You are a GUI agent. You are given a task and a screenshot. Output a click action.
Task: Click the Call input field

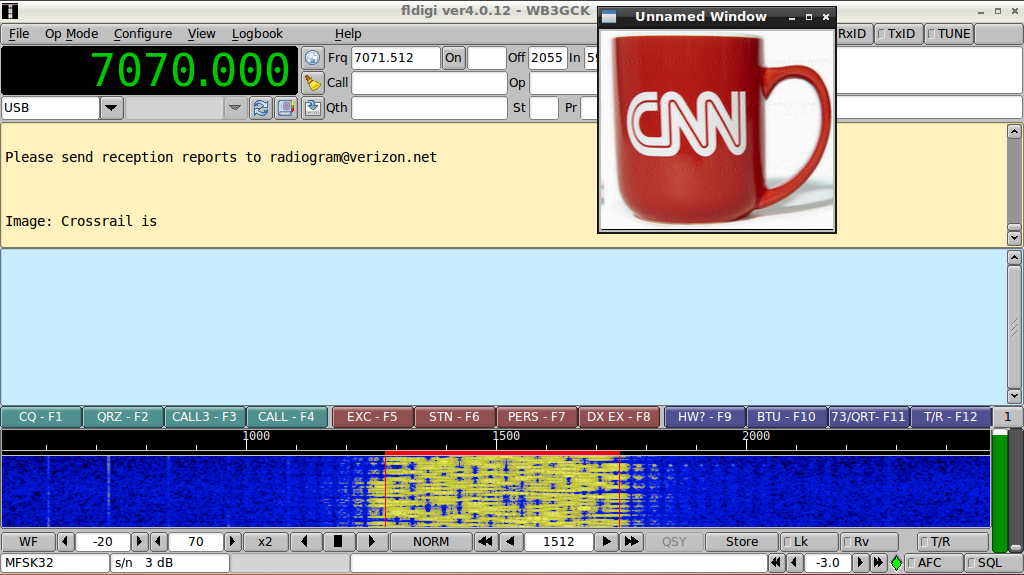429,82
